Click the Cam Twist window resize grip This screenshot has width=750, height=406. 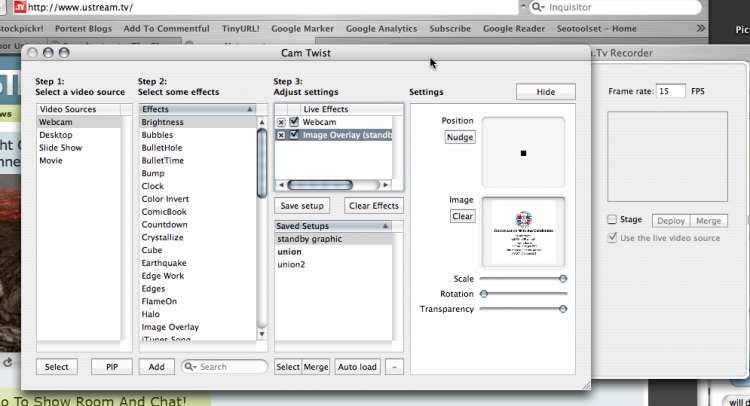click(x=585, y=385)
